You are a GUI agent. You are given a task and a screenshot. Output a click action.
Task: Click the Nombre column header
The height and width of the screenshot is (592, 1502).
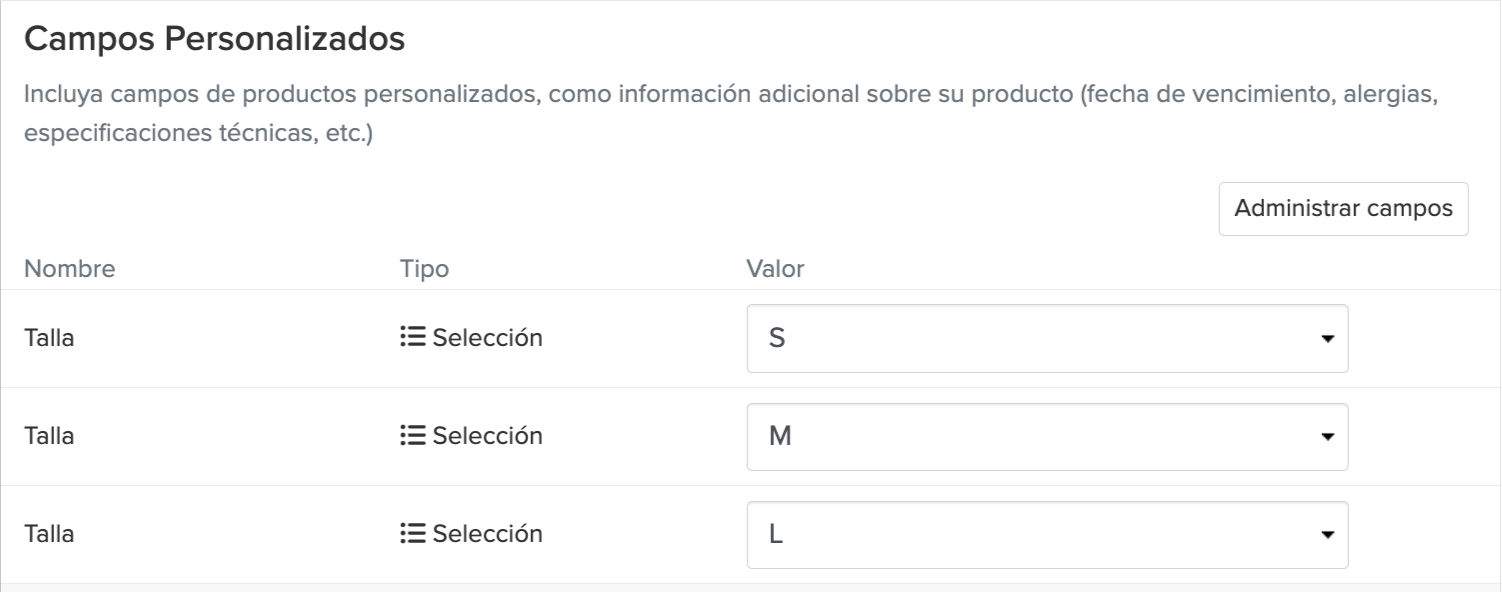(x=70, y=269)
